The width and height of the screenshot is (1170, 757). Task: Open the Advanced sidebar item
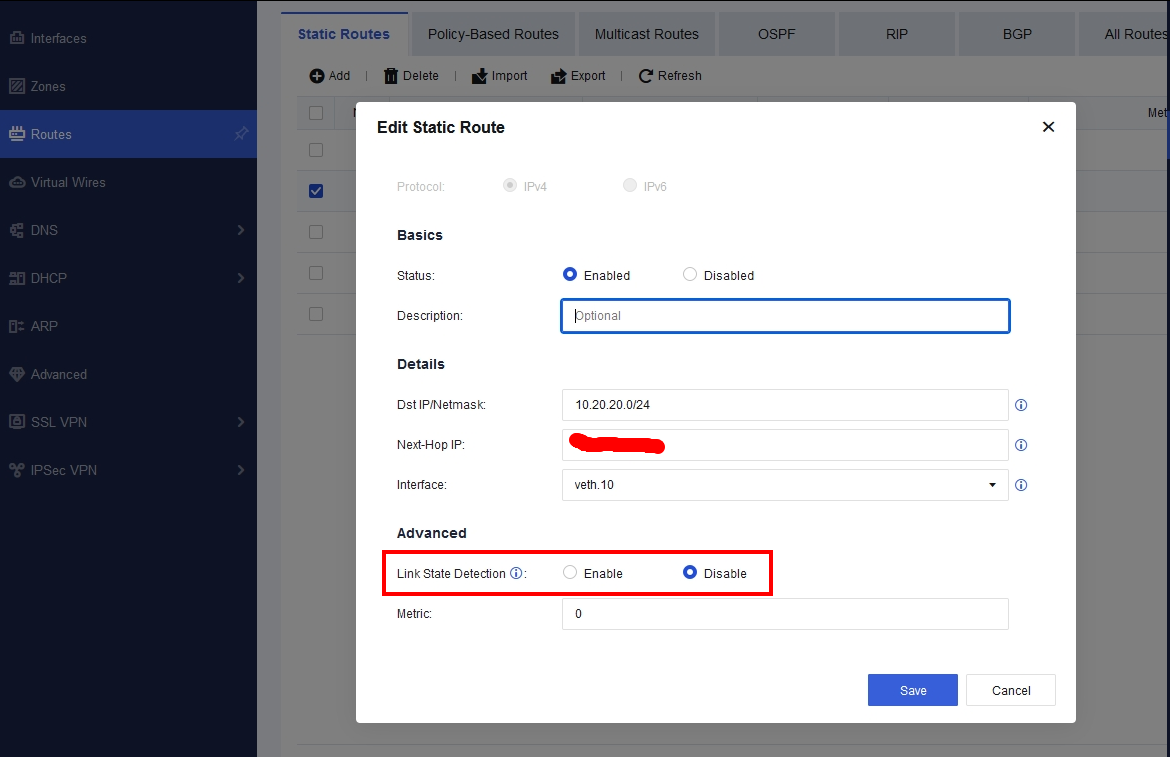pos(128,374)
